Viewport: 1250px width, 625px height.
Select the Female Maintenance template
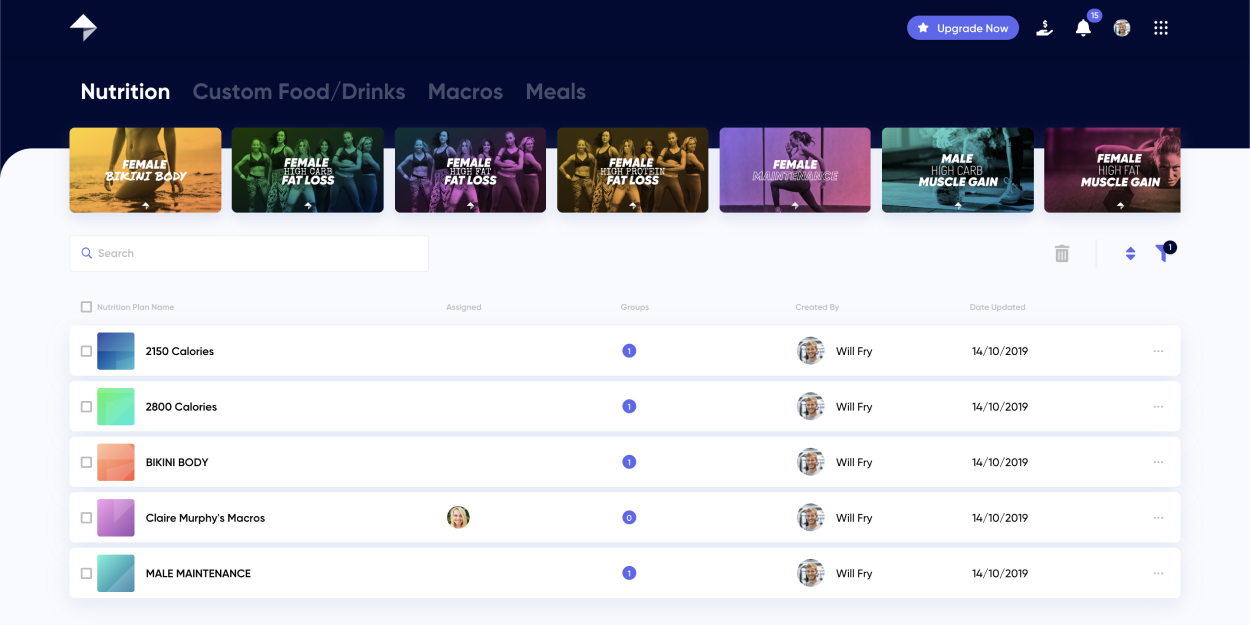pos(795,170)
